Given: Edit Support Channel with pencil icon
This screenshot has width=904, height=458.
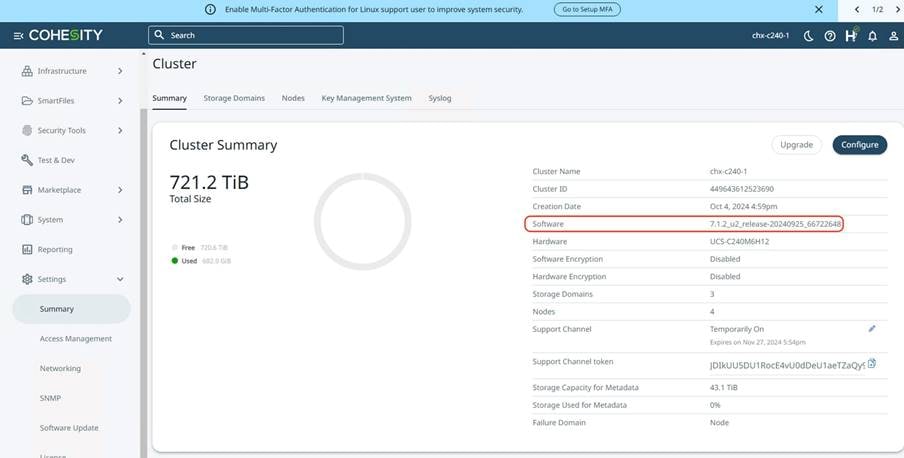Looking at the screenshot, I should (872, 329).
